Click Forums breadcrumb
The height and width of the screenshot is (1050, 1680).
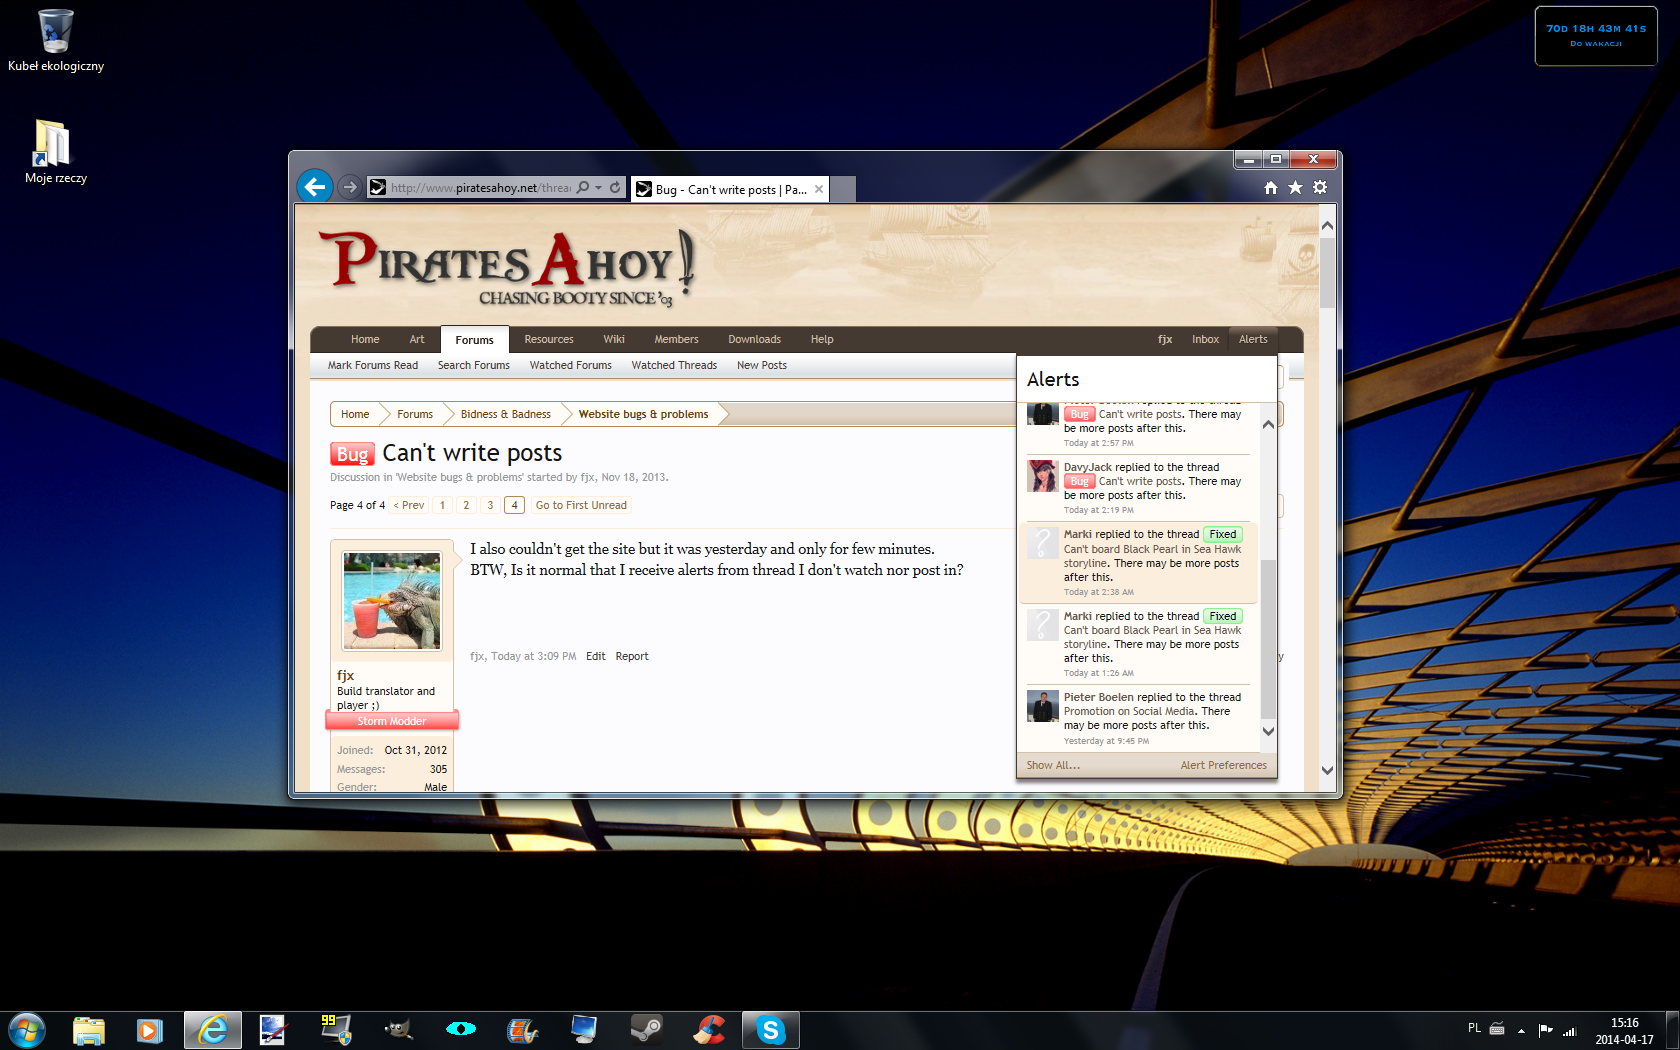coord(415,414)
